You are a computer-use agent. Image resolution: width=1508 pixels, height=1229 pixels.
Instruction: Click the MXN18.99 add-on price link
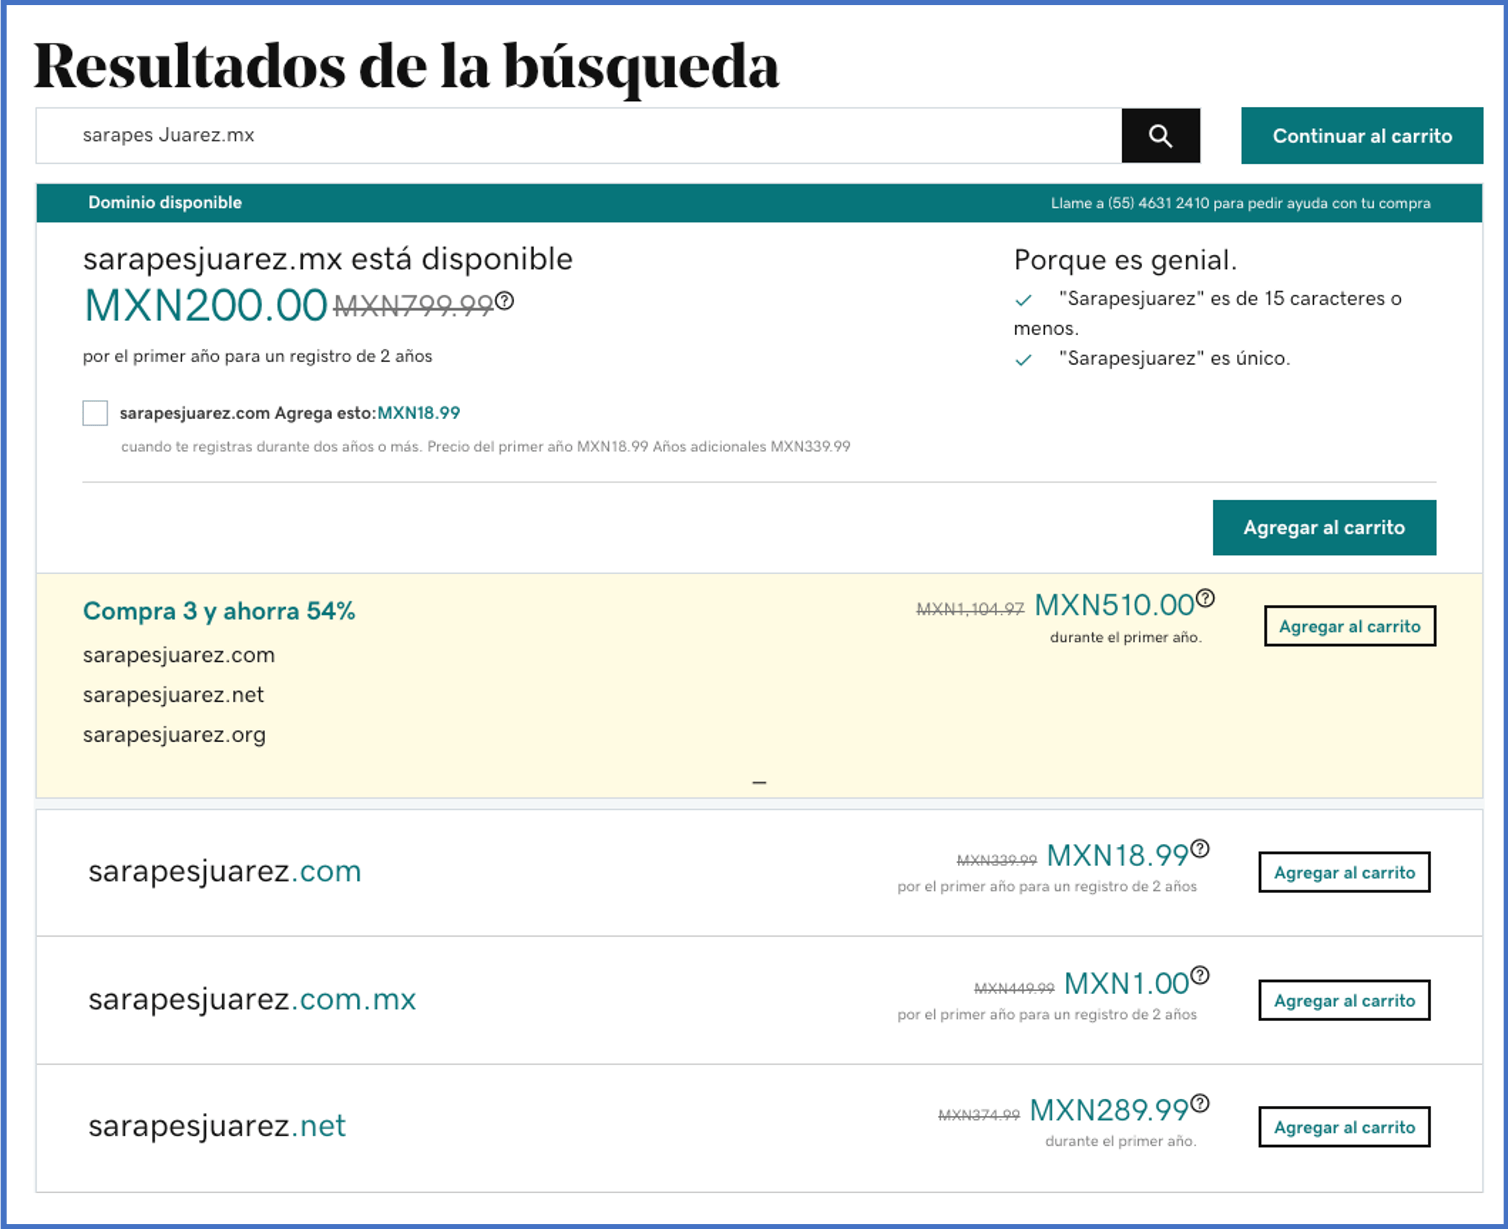[x=419, y=412]
